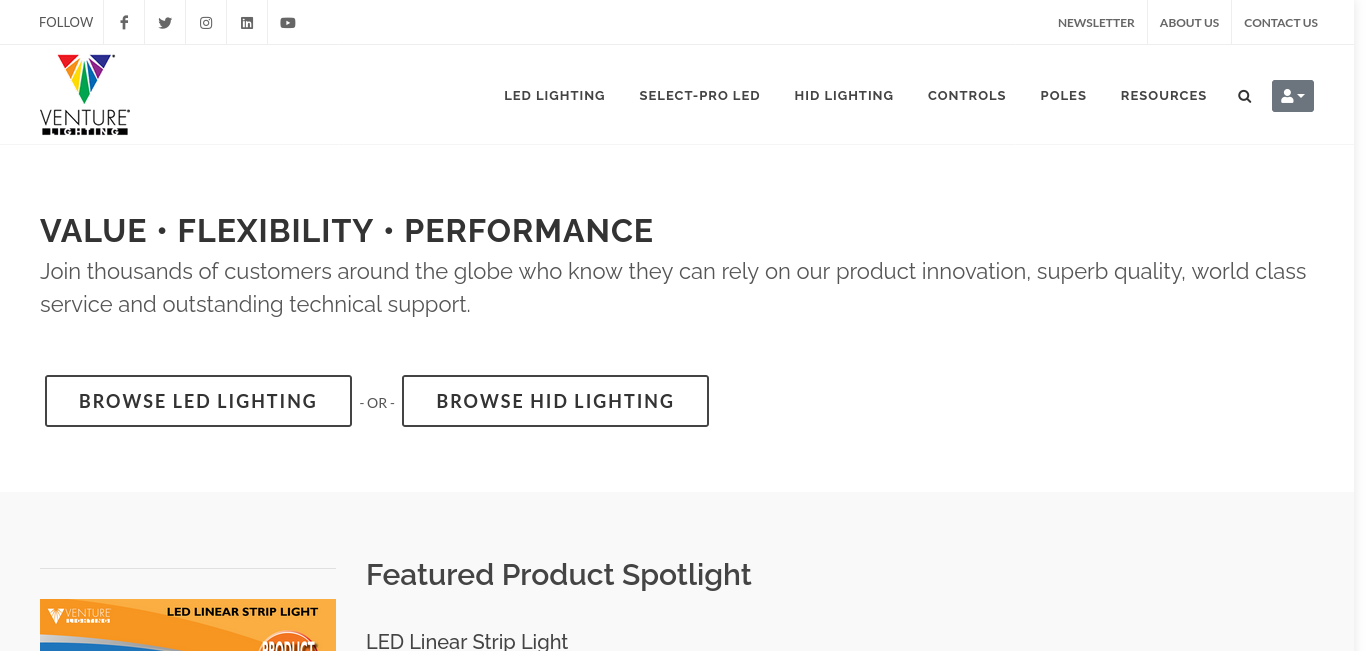The image size is (1366, 651).
Task: Open the Contact Us link
Action: click(x=1281, y=22)
